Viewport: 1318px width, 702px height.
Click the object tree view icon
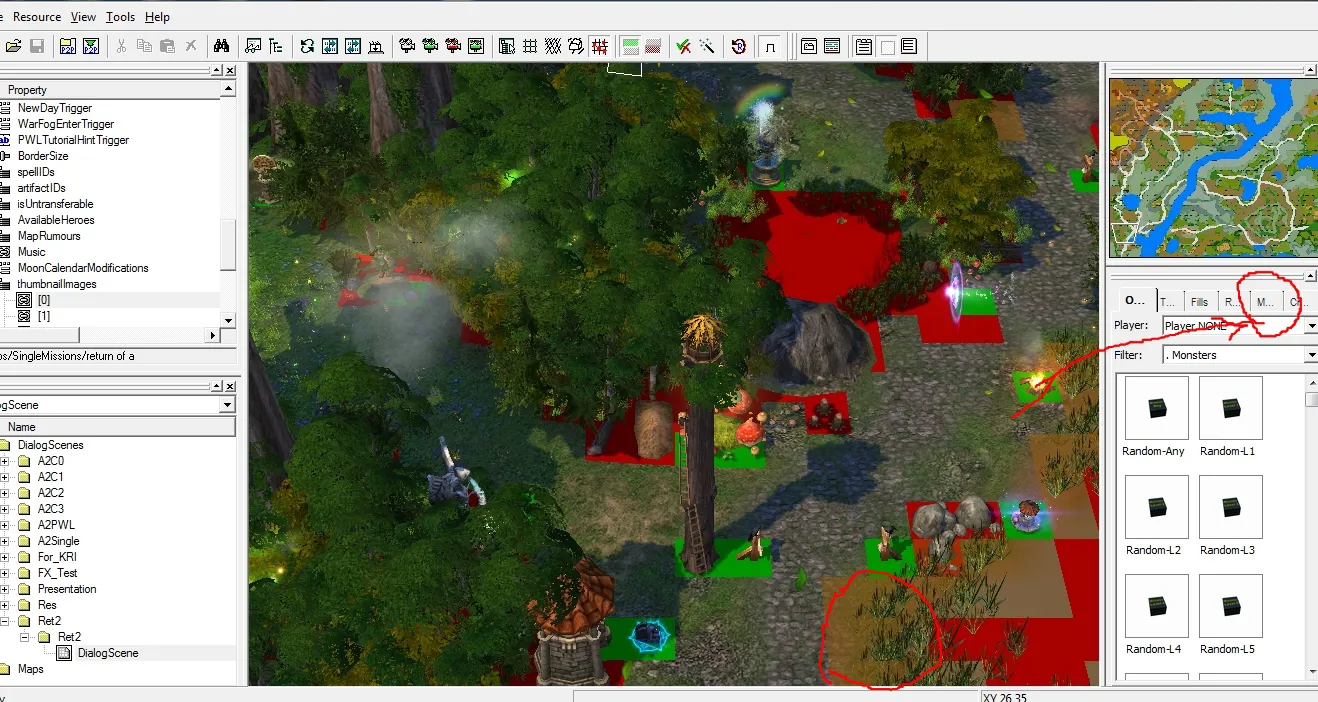276,46
